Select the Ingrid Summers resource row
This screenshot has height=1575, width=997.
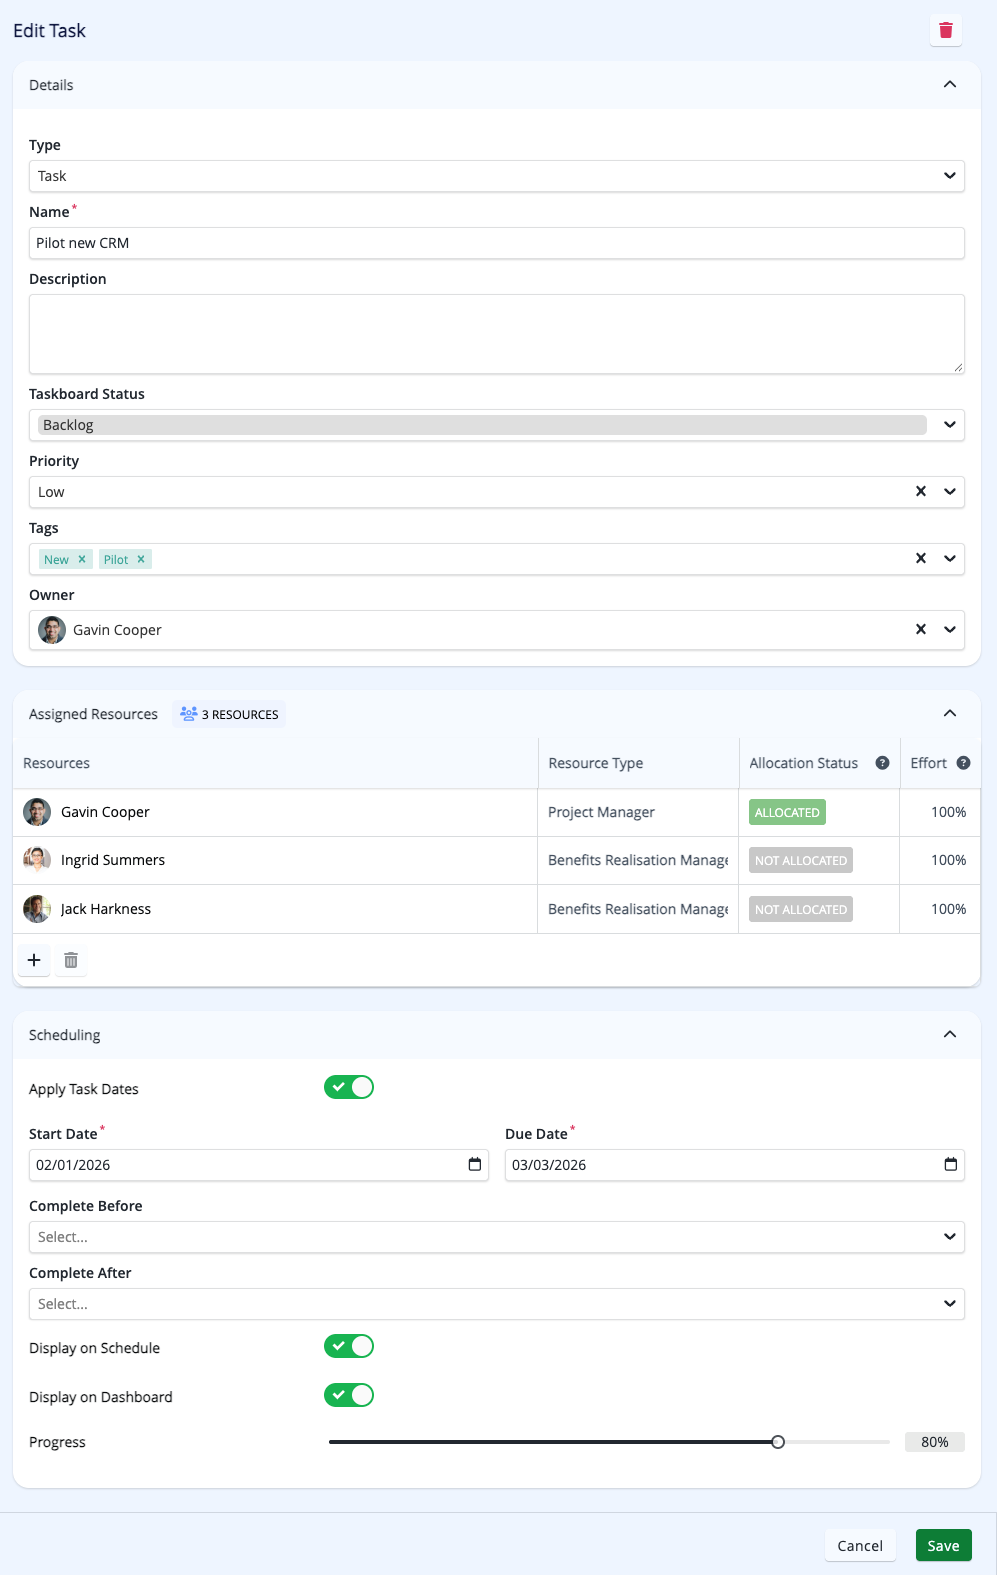(x=497, y=860)
